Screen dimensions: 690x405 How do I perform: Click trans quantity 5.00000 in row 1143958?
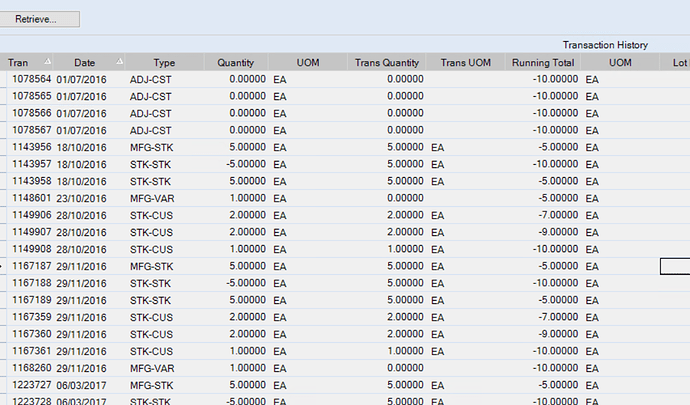coord(405,181)
